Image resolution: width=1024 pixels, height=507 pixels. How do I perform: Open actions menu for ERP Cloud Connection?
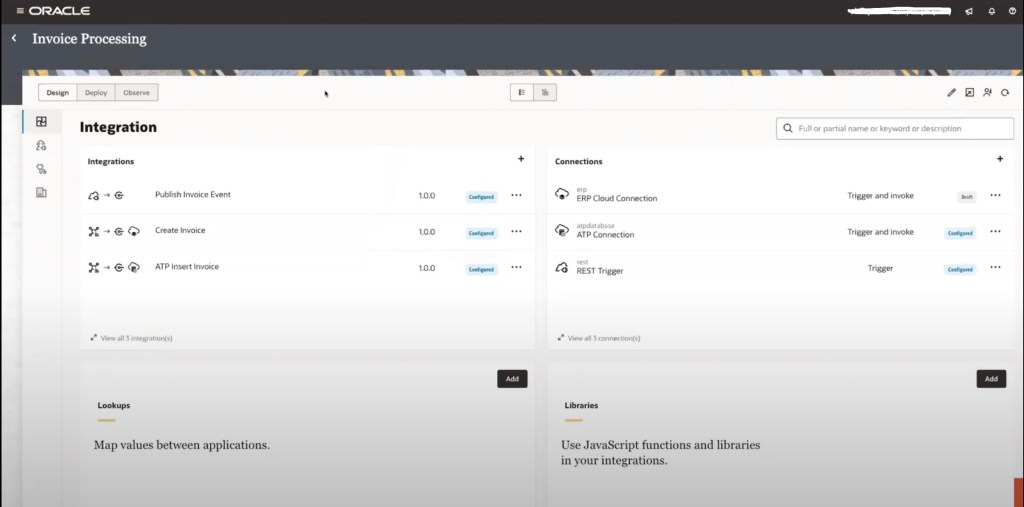(x=995, y=196)
